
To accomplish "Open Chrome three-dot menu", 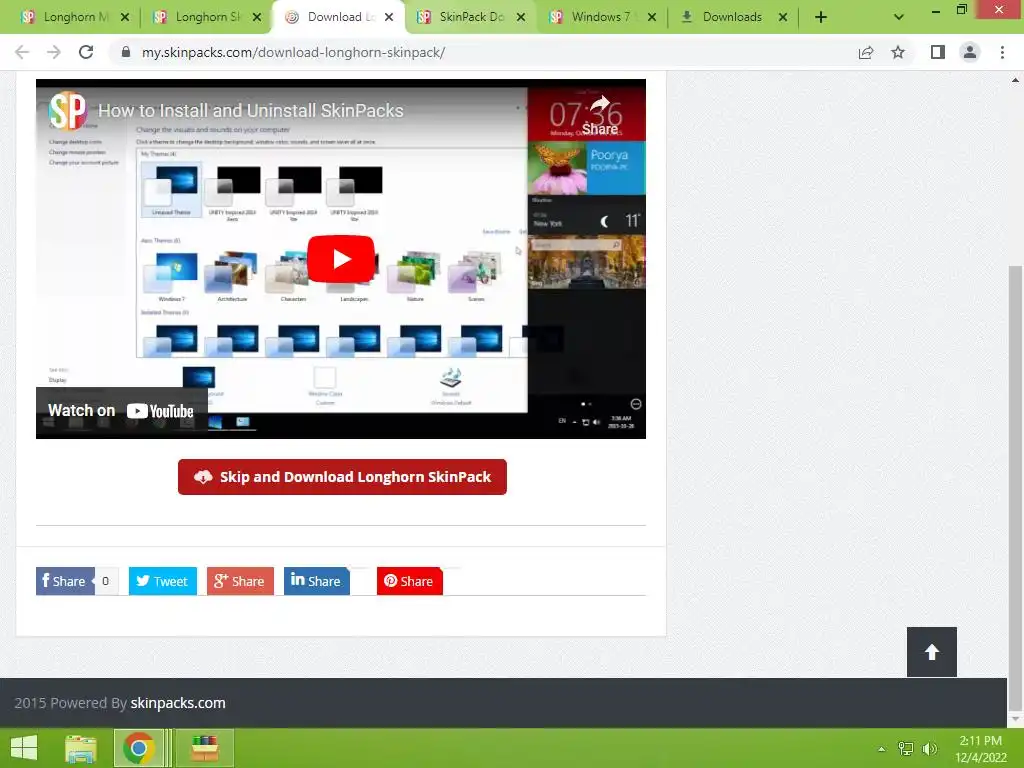I will click(x=1002, y=52).
